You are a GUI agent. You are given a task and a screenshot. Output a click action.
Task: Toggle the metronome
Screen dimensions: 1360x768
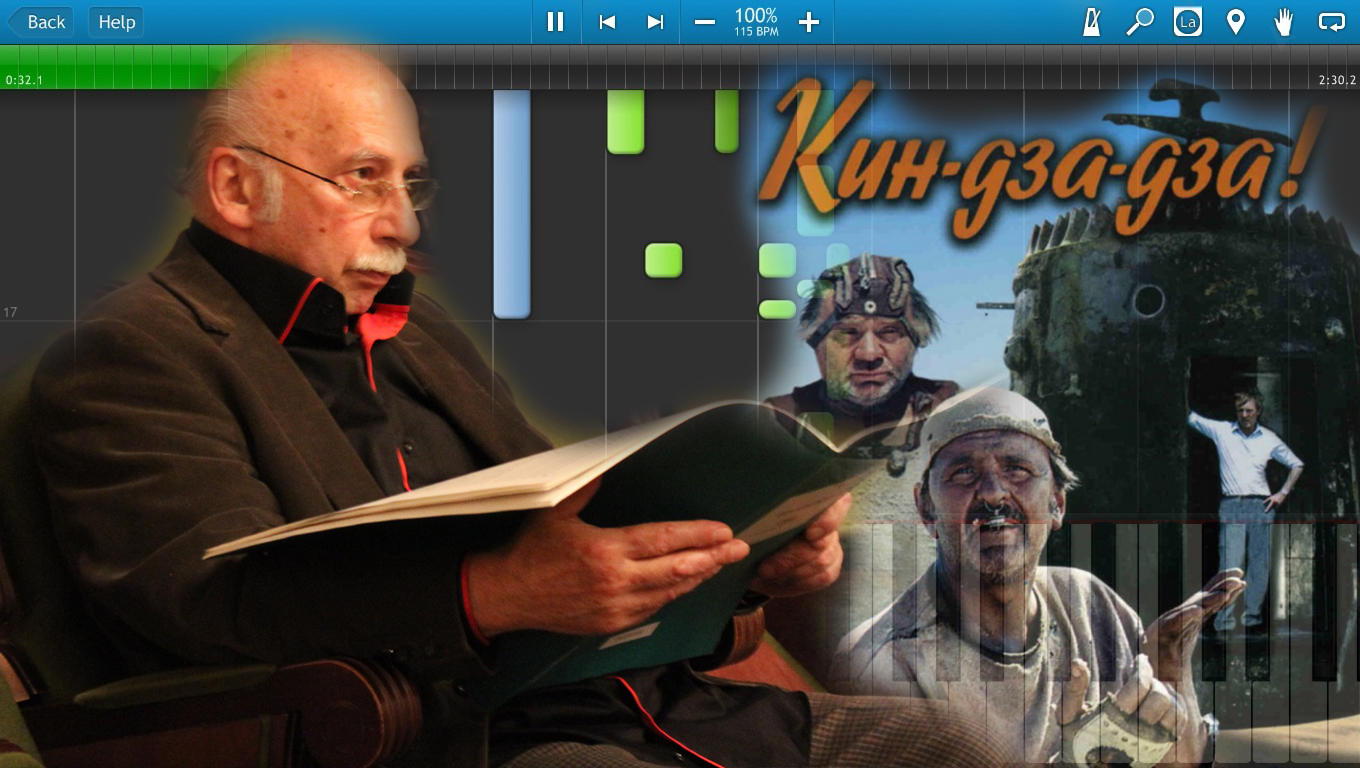(1091, 22)
